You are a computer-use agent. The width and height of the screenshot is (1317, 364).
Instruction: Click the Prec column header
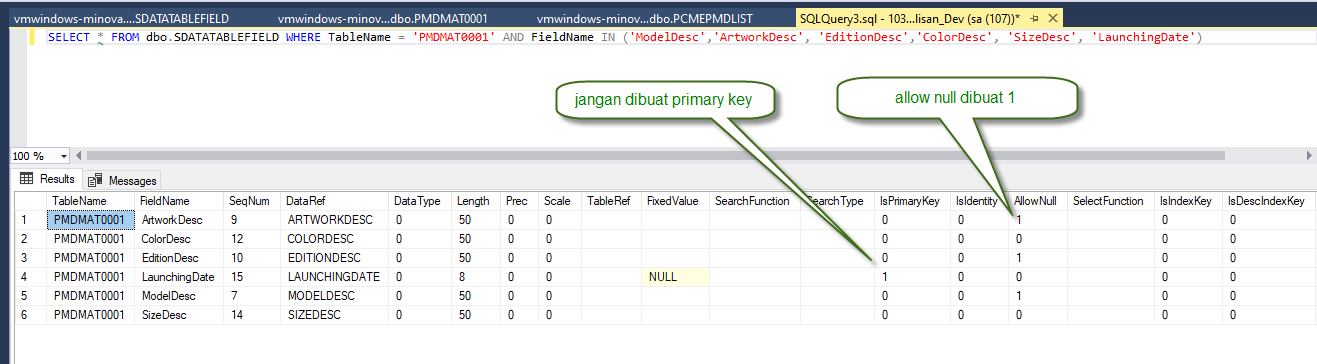(519, 201)
